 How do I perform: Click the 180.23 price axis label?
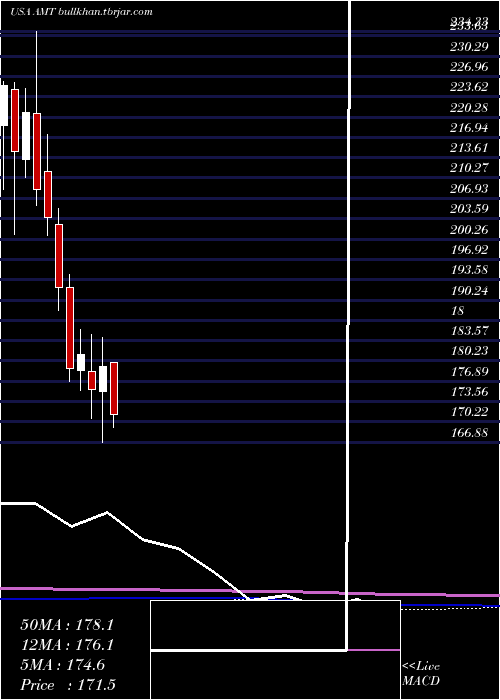469,351
